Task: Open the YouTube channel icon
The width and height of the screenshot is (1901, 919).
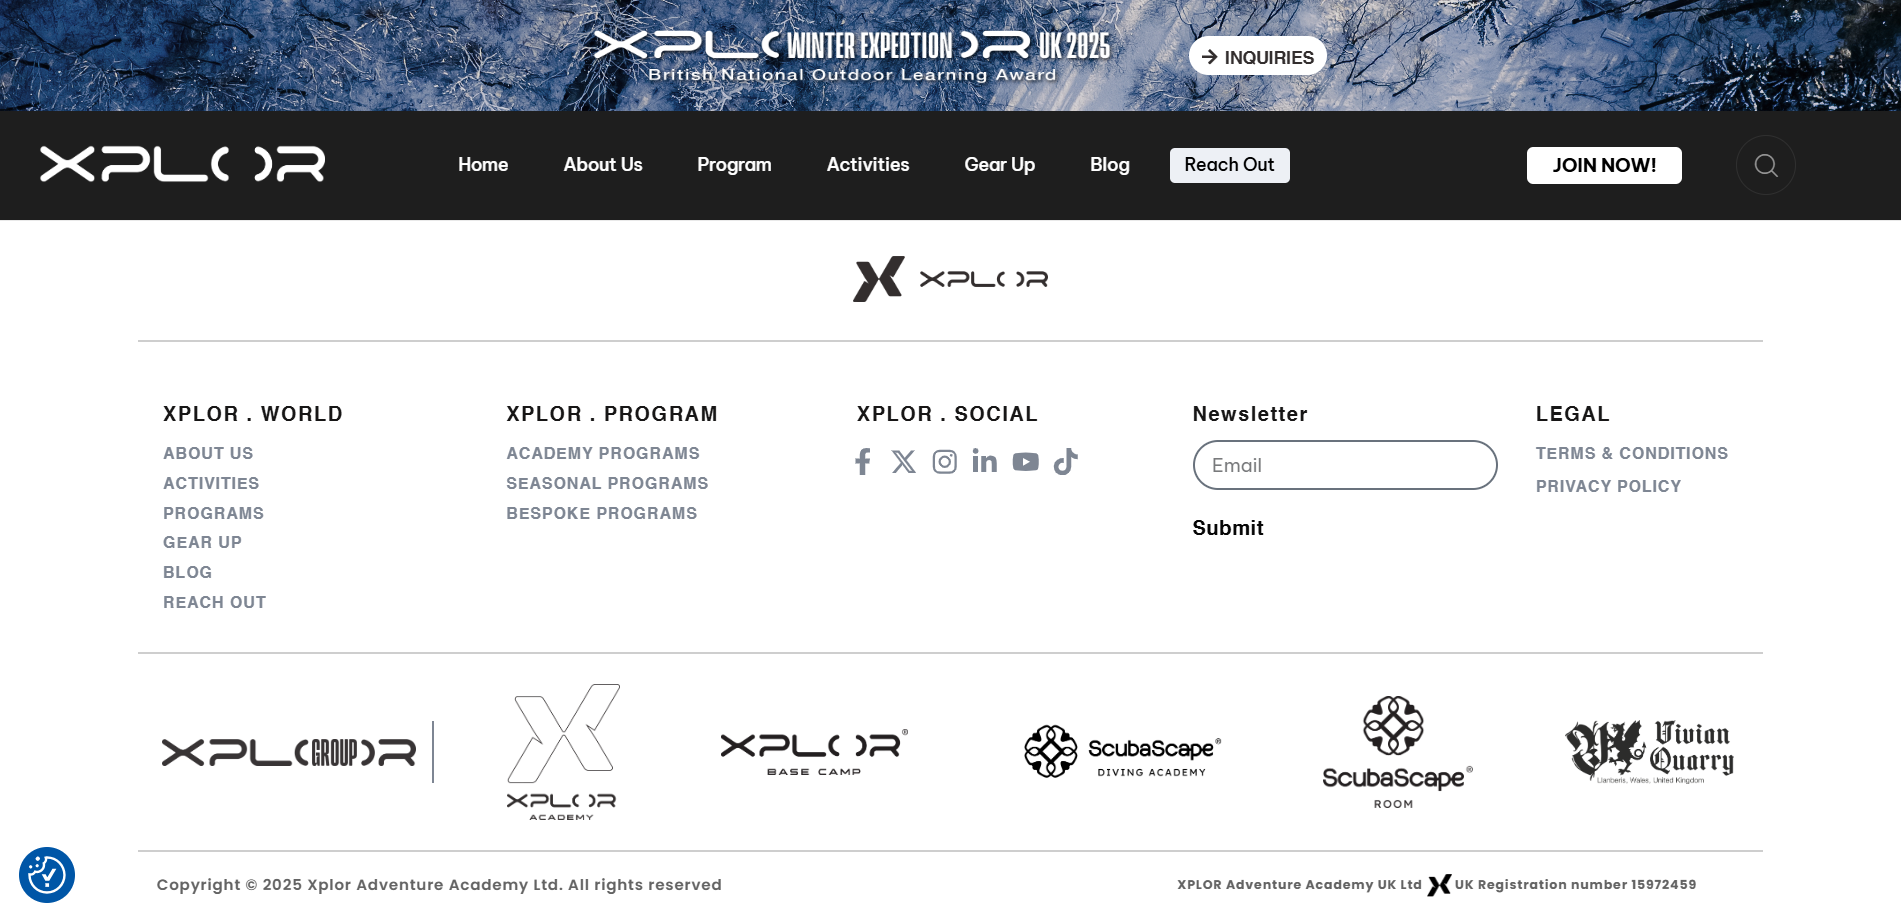Action: [1025, 461]
